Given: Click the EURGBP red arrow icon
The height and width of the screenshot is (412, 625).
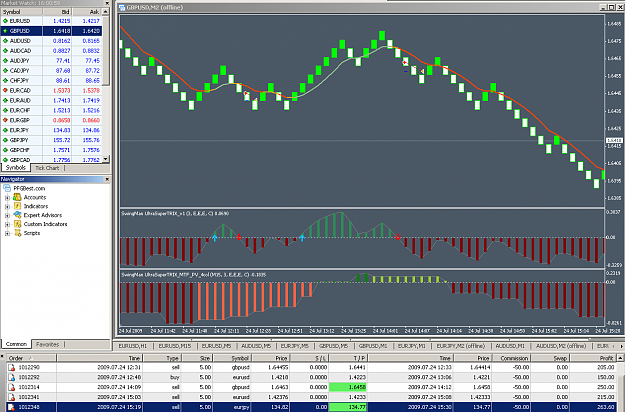Looking at the screenshot, I should pos(5,120).
